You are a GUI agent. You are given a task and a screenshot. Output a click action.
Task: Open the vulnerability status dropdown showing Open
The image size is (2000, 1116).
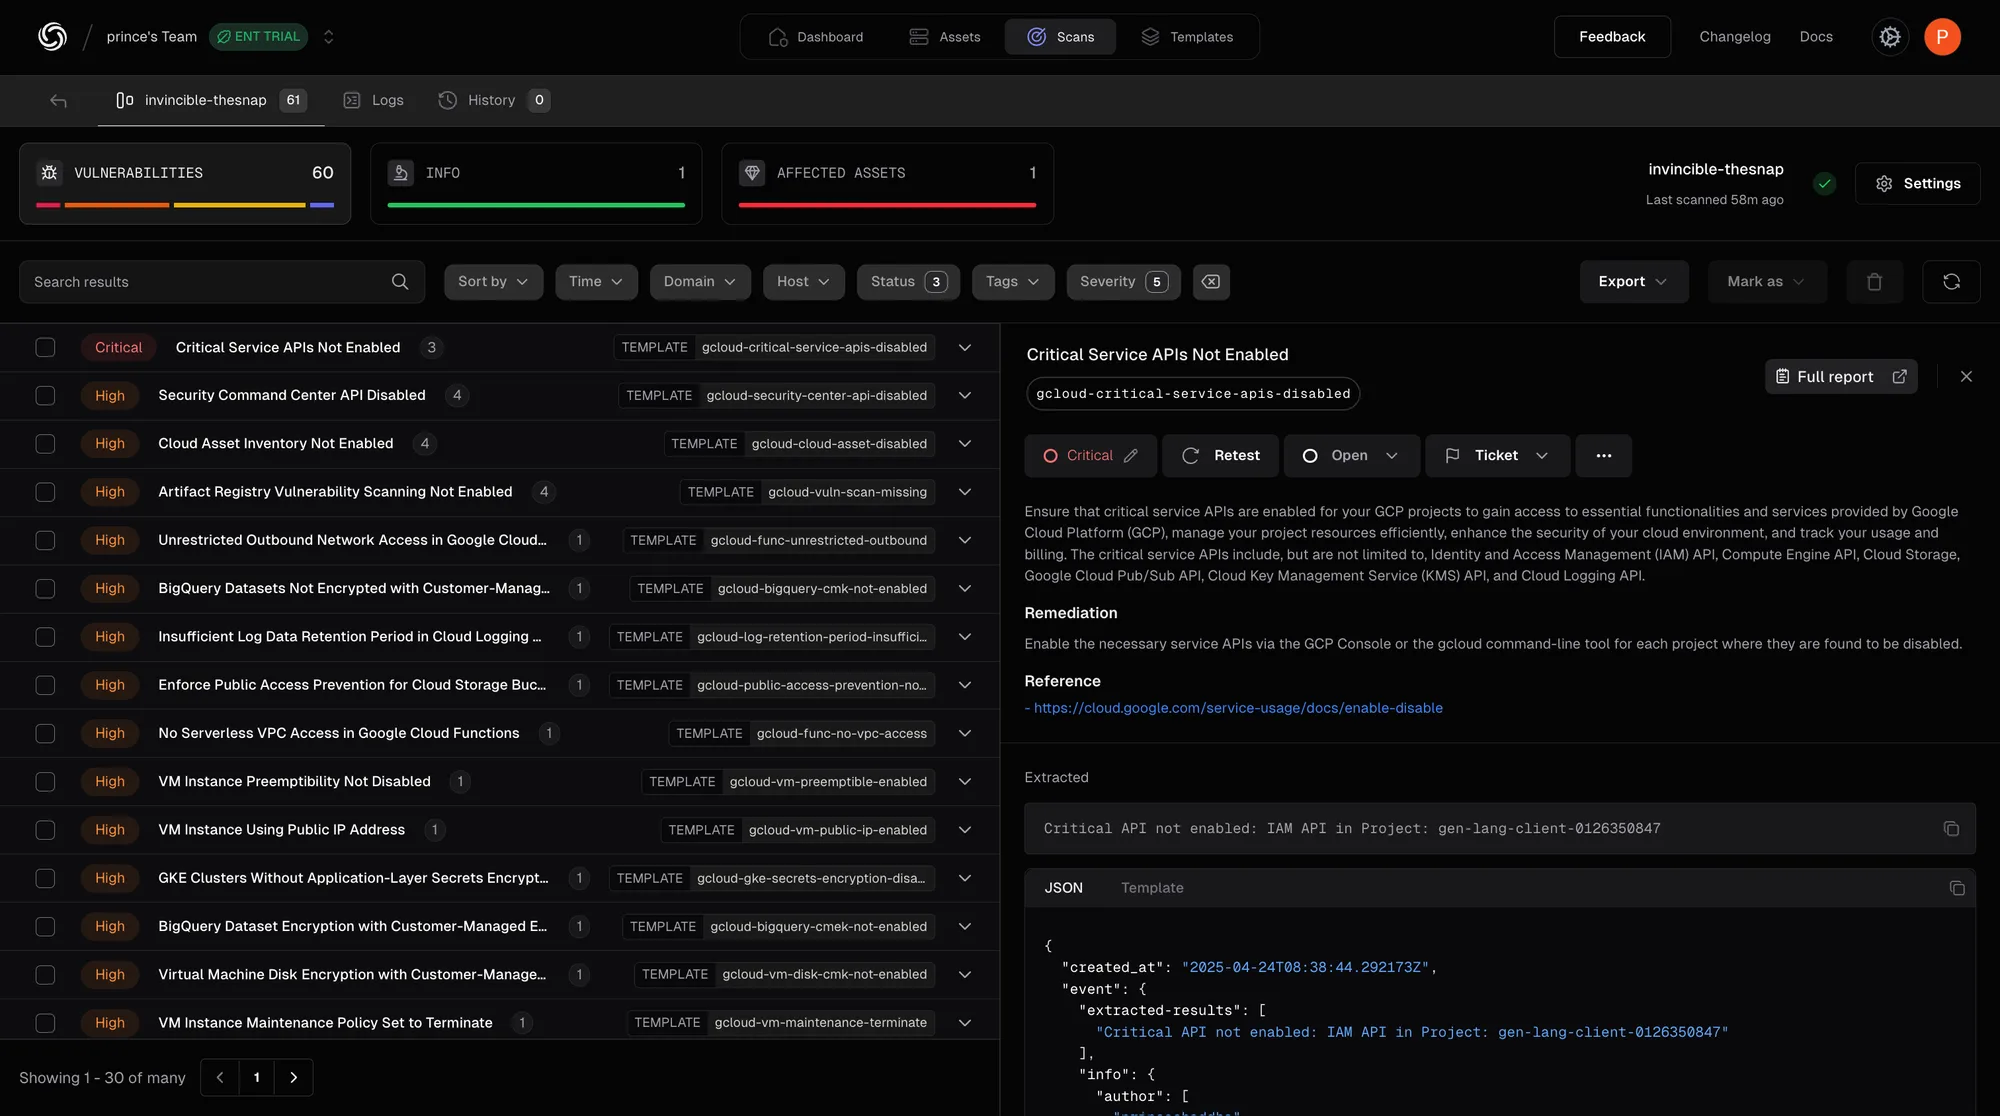(1352, 455)
